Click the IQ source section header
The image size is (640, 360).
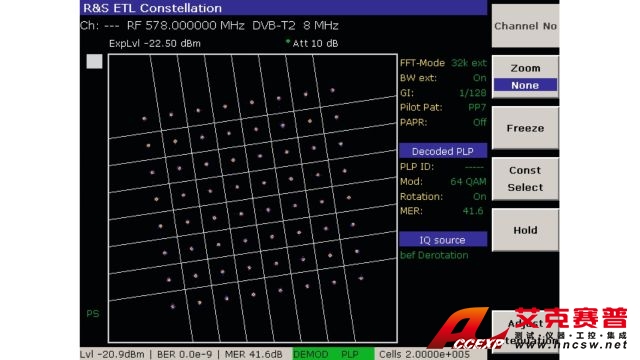point(443,240)
